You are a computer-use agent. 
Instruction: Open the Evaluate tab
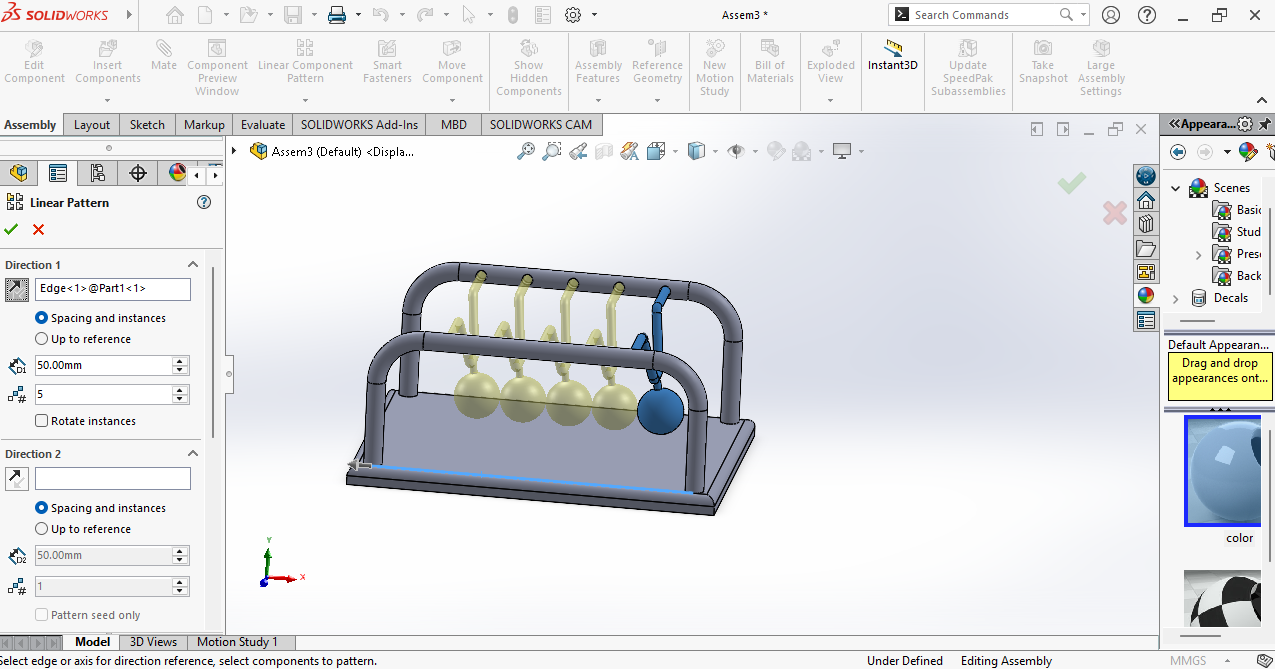tap(263, 125)
